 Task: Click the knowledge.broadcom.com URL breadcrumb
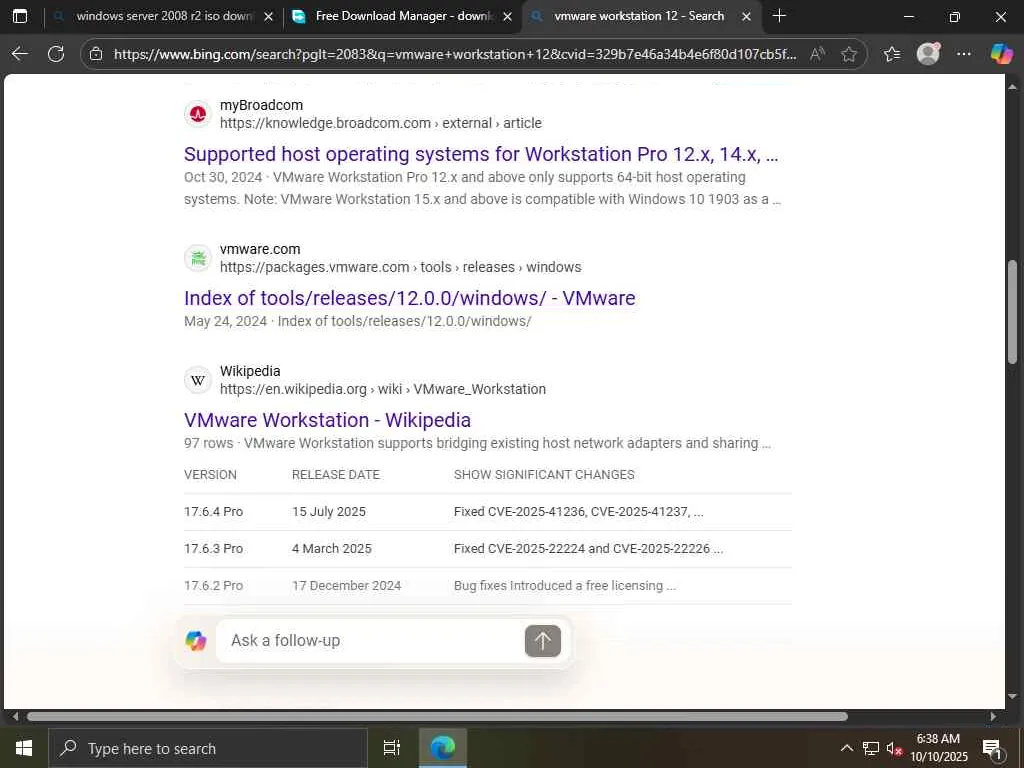381,123
